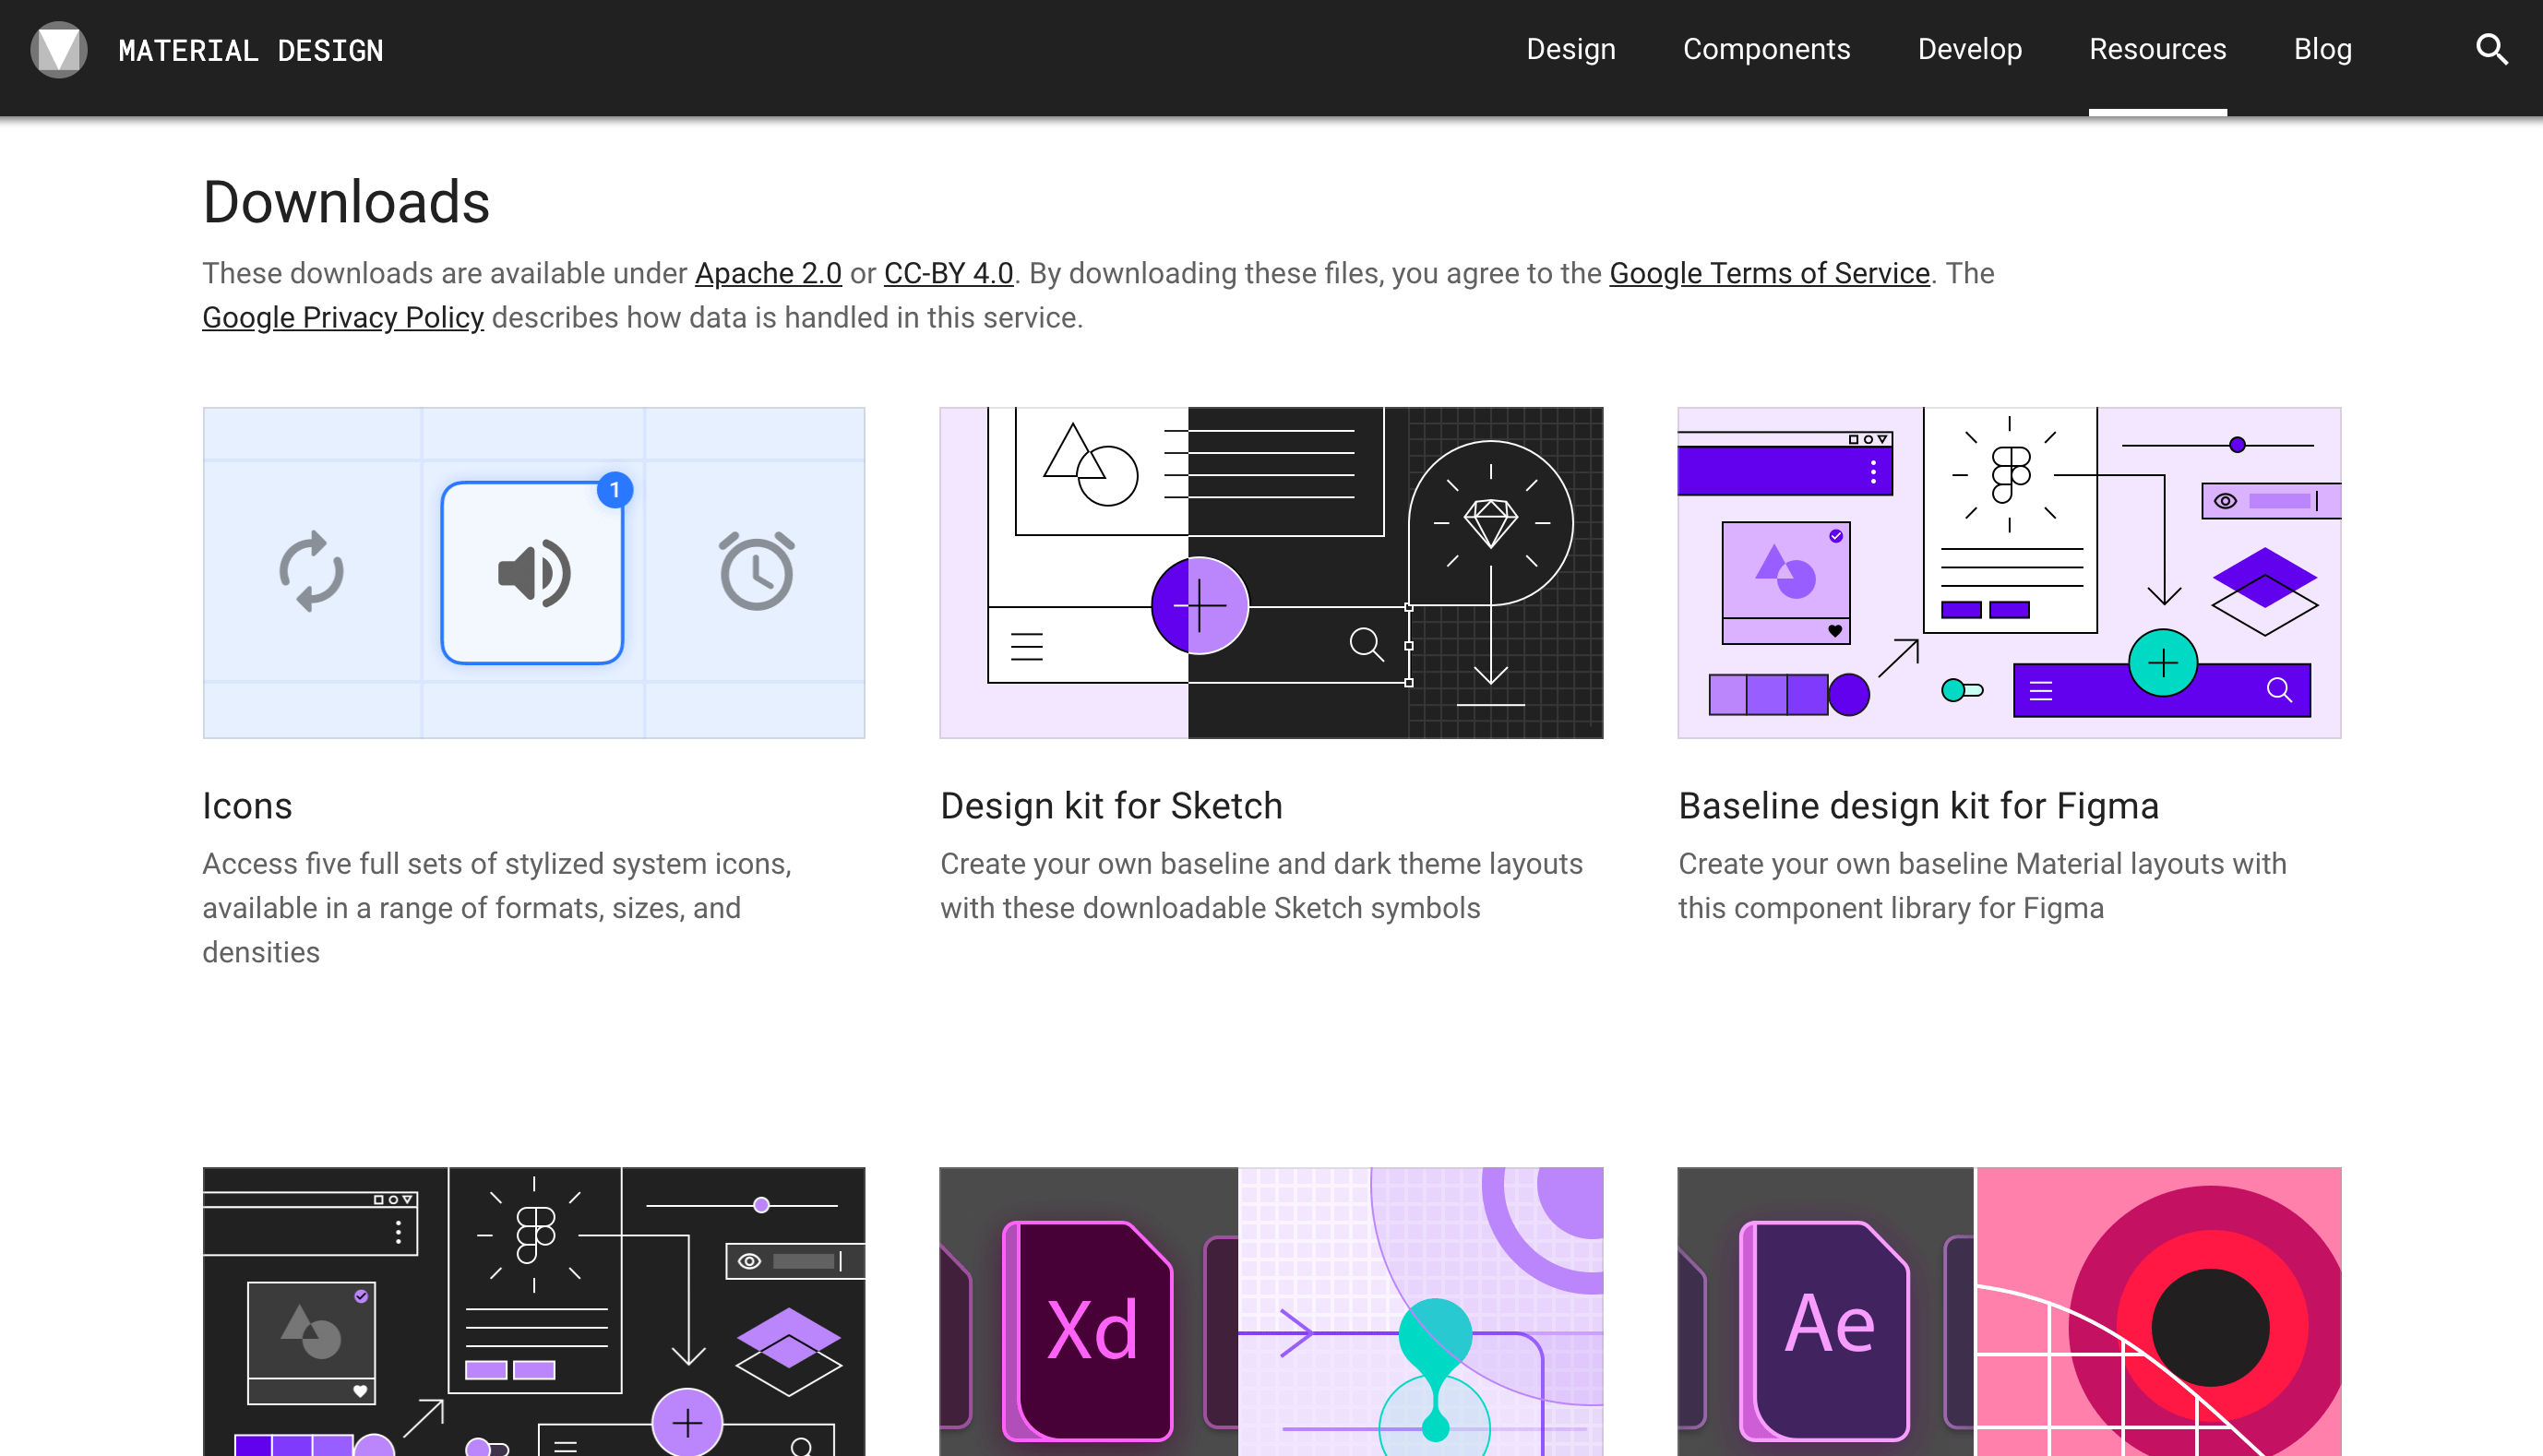Screen dimensions: 2543x1456
Task: Select the Resources tab
Action: [2157, 49]
